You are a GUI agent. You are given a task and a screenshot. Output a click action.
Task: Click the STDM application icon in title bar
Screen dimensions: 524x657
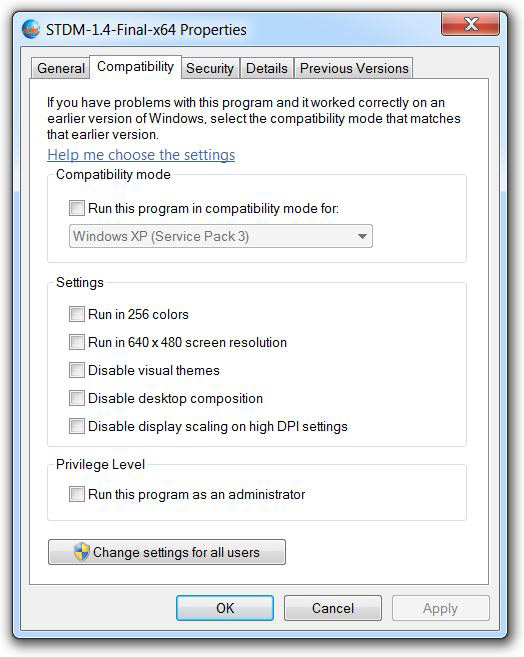click(31, 29)
